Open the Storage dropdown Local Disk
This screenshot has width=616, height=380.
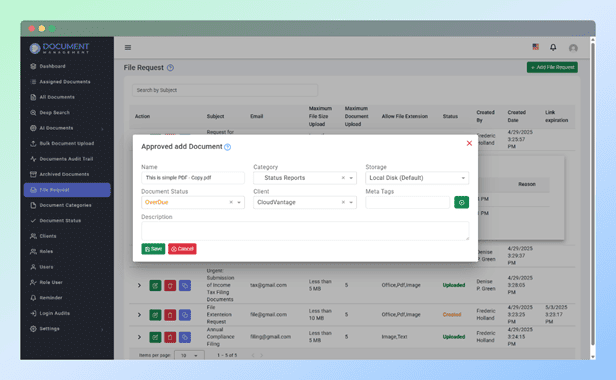pos(417,178)
